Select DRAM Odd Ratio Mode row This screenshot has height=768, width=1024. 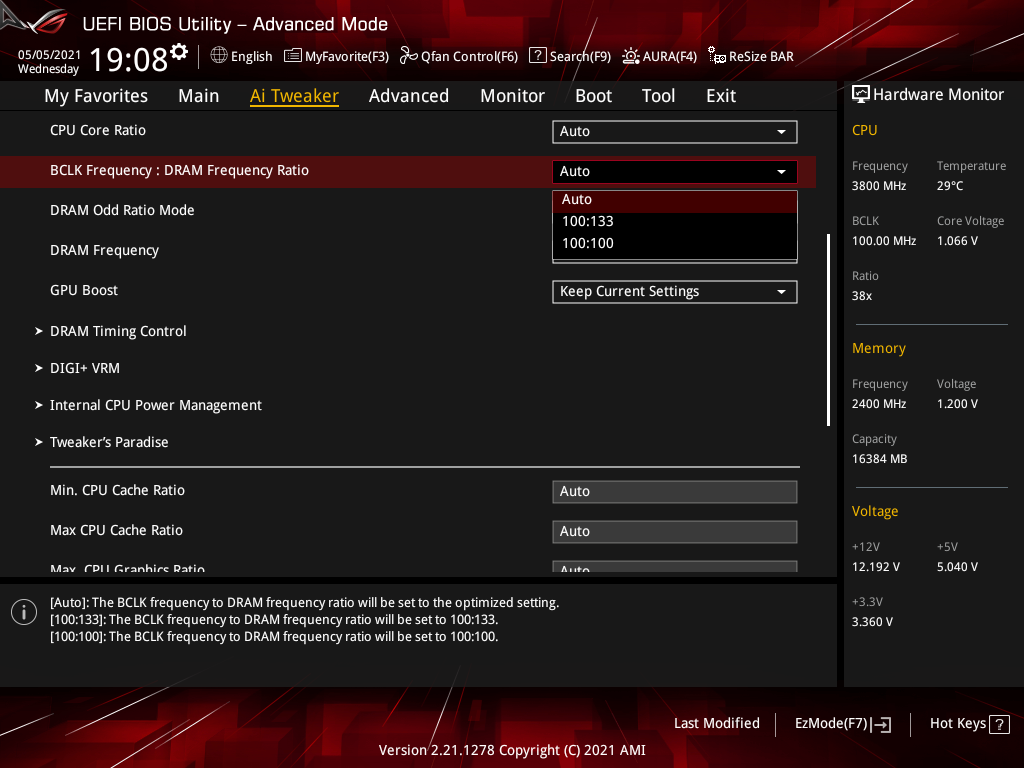[x=122, y=210]
